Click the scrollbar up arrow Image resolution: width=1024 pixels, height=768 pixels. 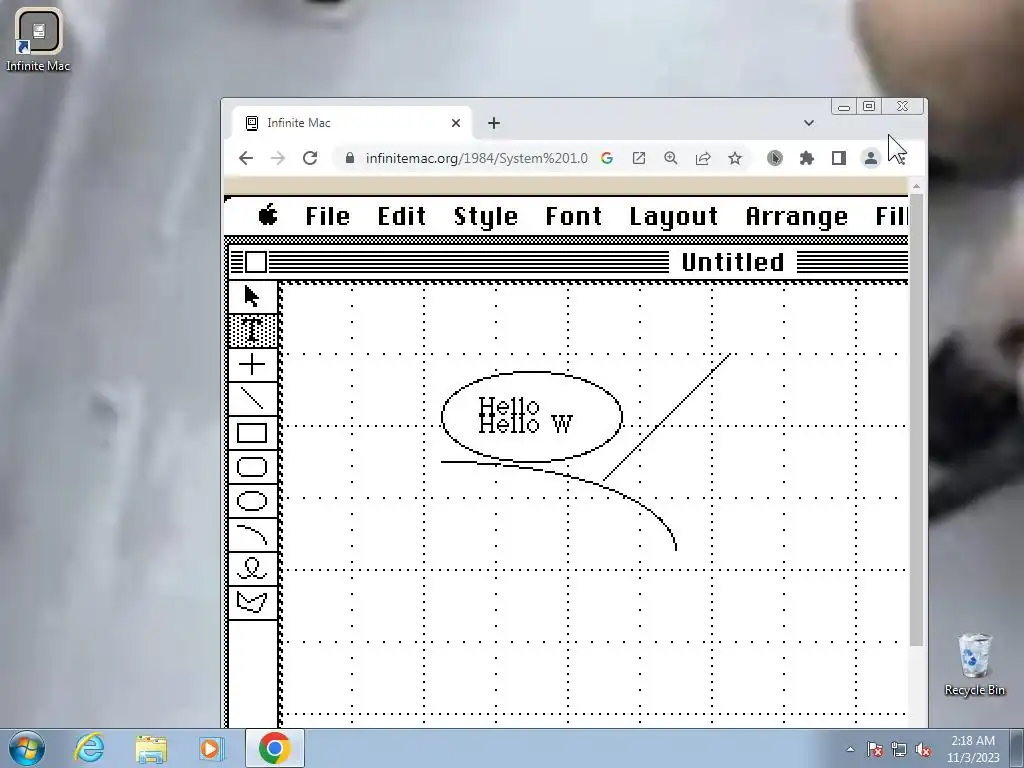tap(916, 186)
